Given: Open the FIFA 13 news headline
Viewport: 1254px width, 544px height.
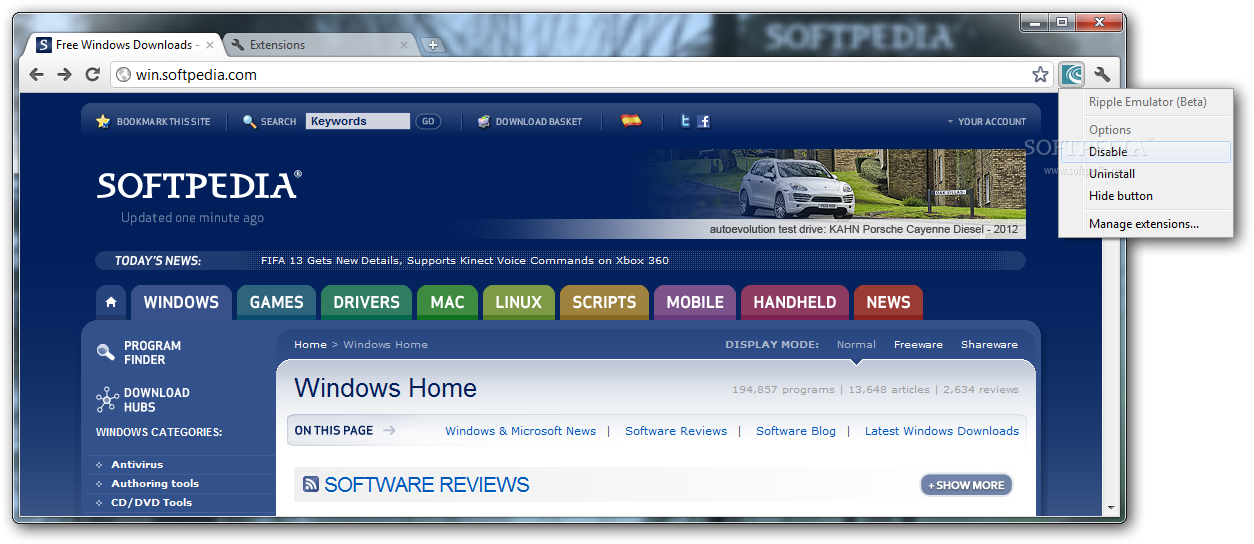Looking at the screenshot, I should [465, 261].
